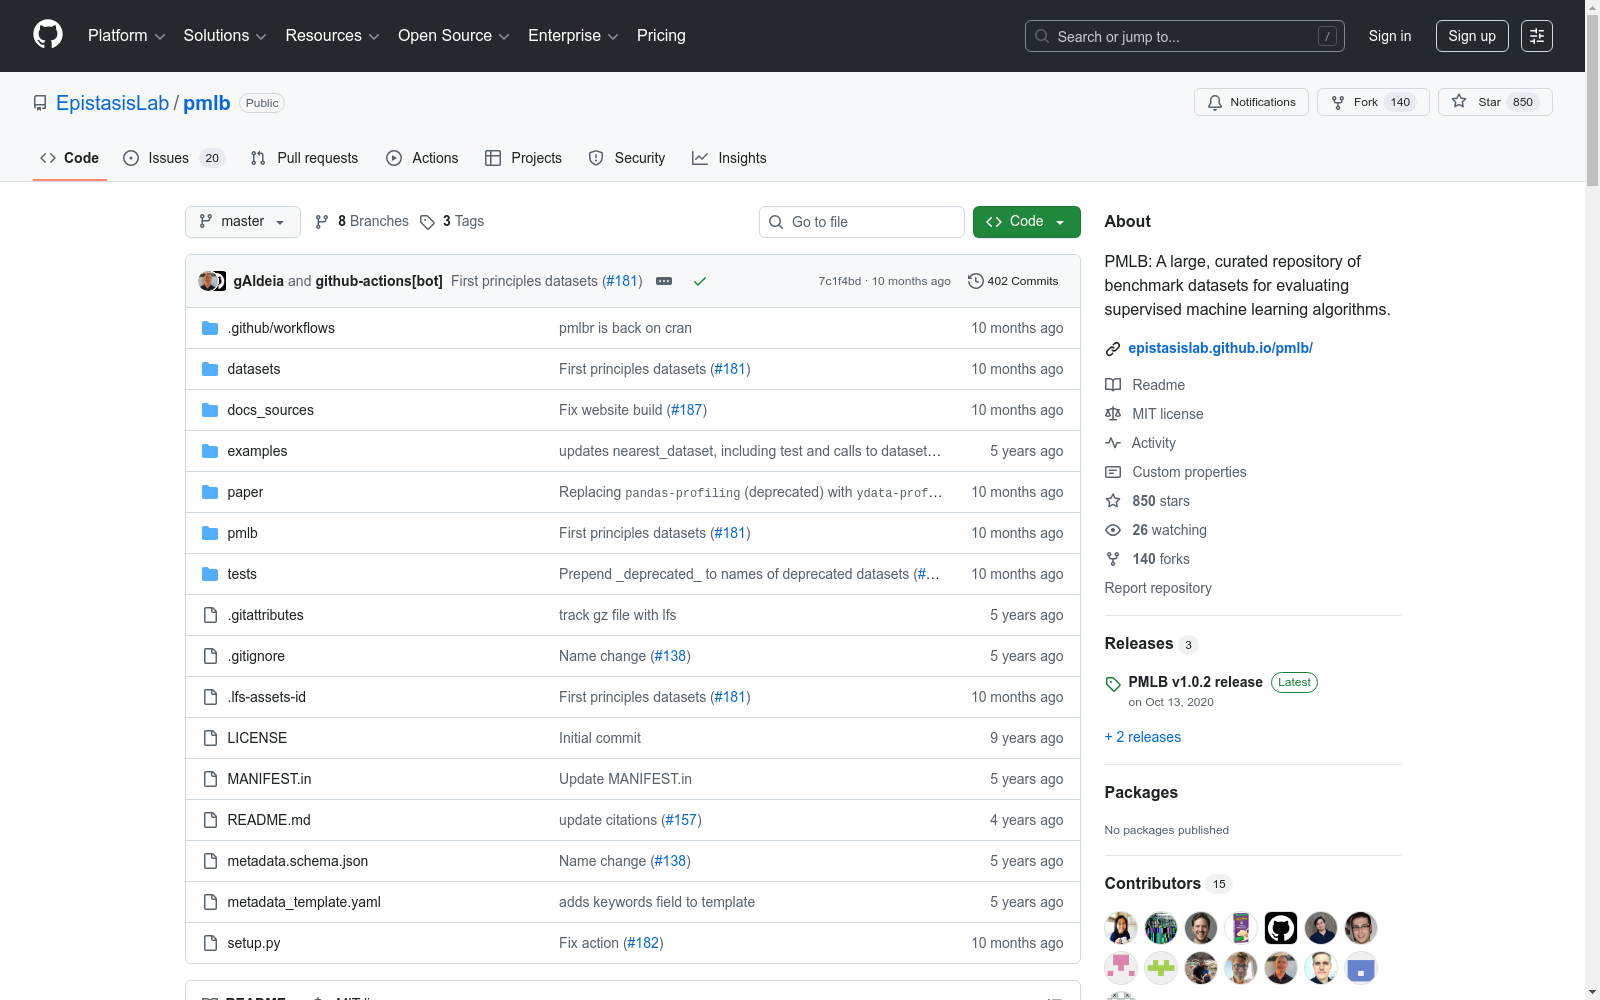This screenshot has width=1600, height=1000.
Task: Open the global navigation settings icon
Action: tap(1537, 36)
